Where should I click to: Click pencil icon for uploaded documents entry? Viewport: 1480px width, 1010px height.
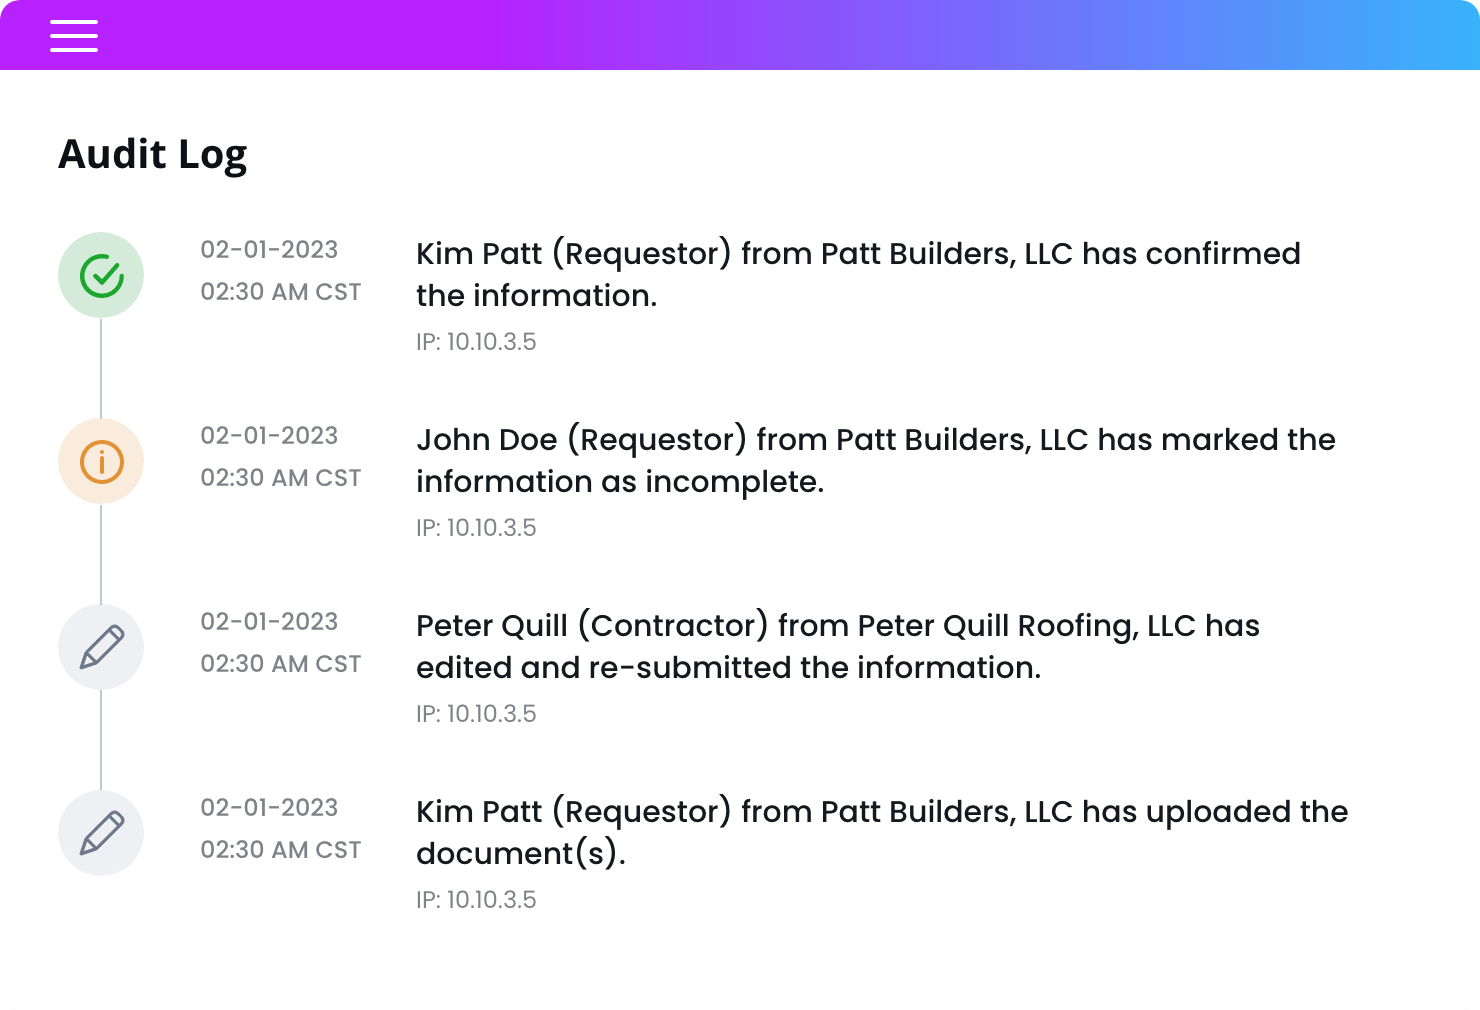(101, 833)
